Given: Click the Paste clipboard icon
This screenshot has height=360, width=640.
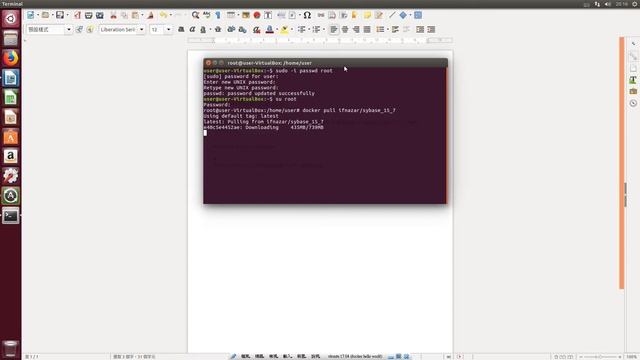Looking at the screenshot, I should (x=135, y=15).
